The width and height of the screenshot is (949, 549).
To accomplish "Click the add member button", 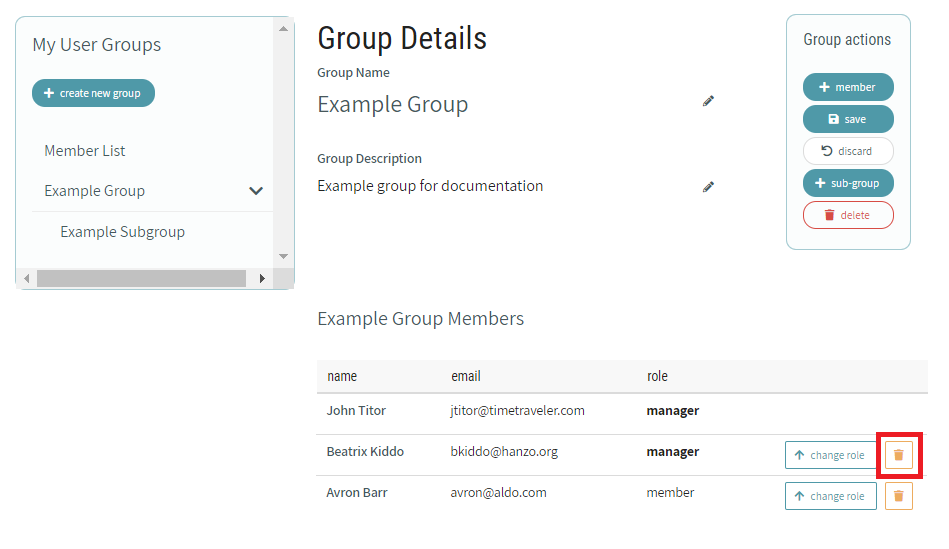I will 848,87.
